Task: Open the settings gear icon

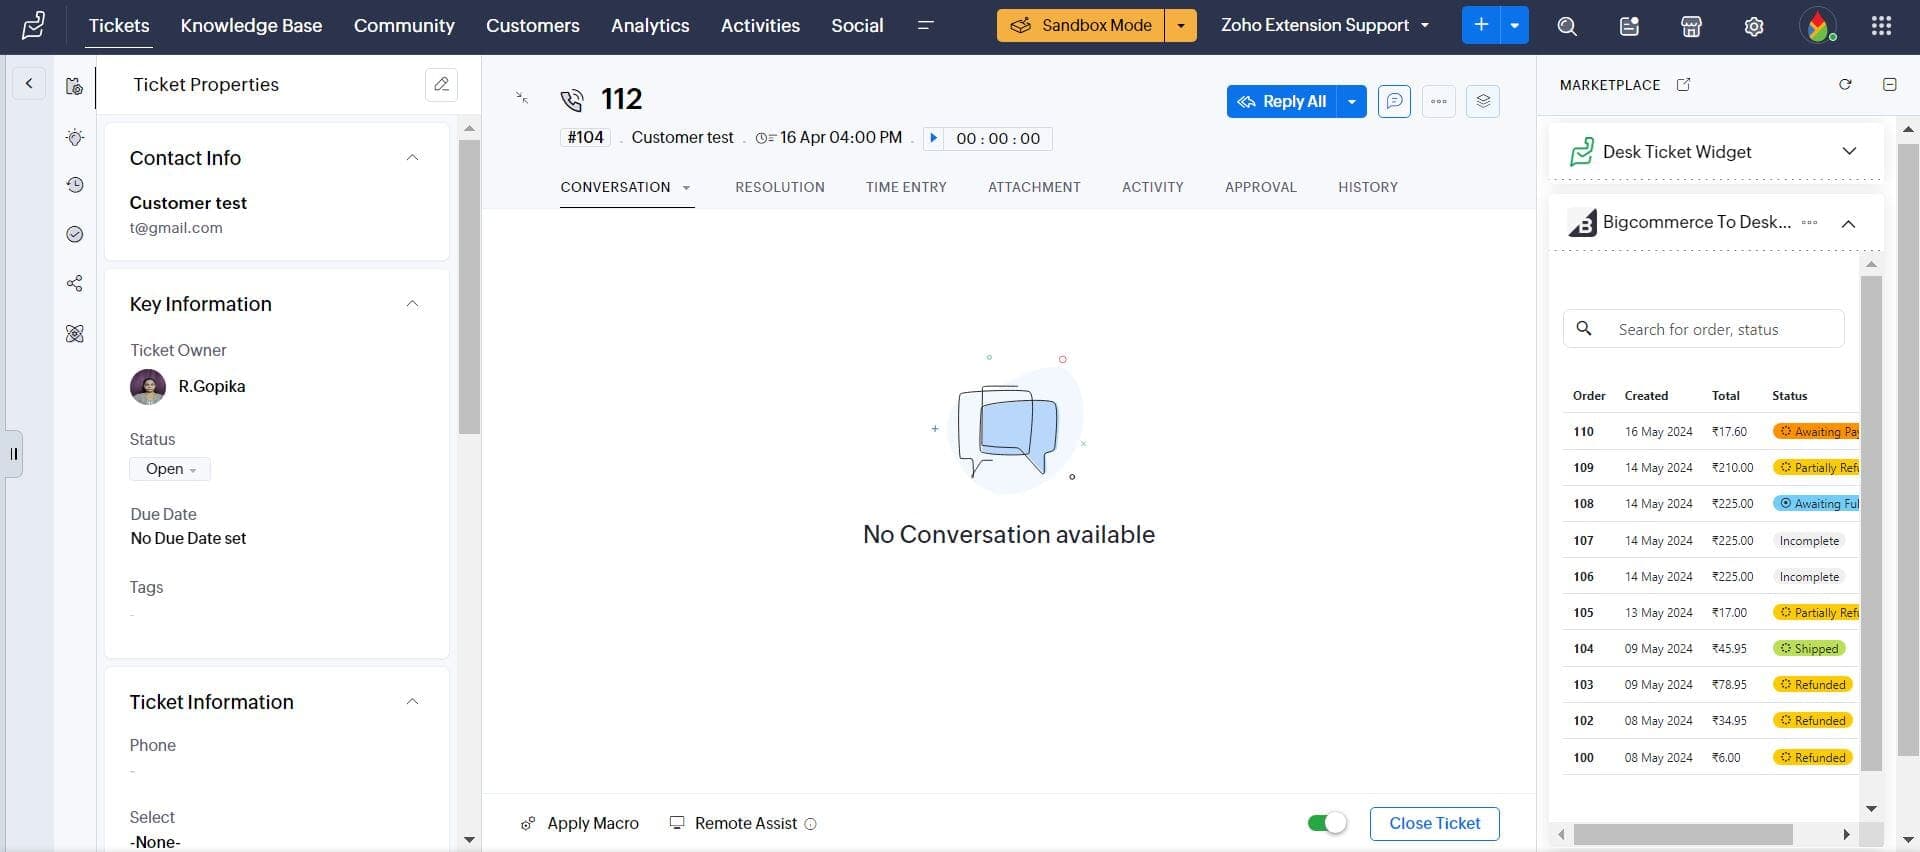Action: pos(1753,26)
